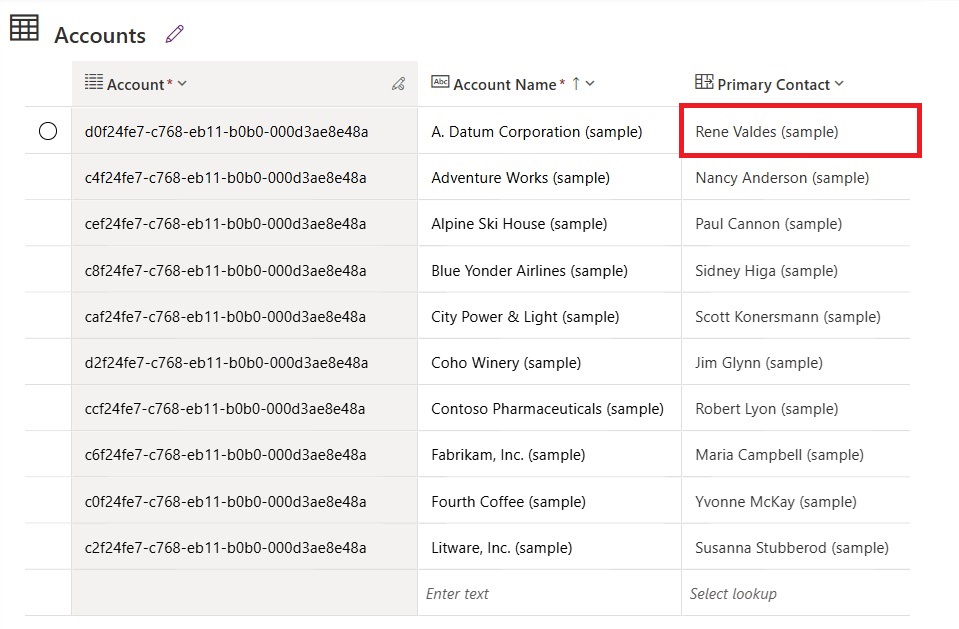Click the Nancy Anderson (sample) contact cell
The height and width of the screenshot is (629, 959).
pyautogui.click(x=796, y=177)
